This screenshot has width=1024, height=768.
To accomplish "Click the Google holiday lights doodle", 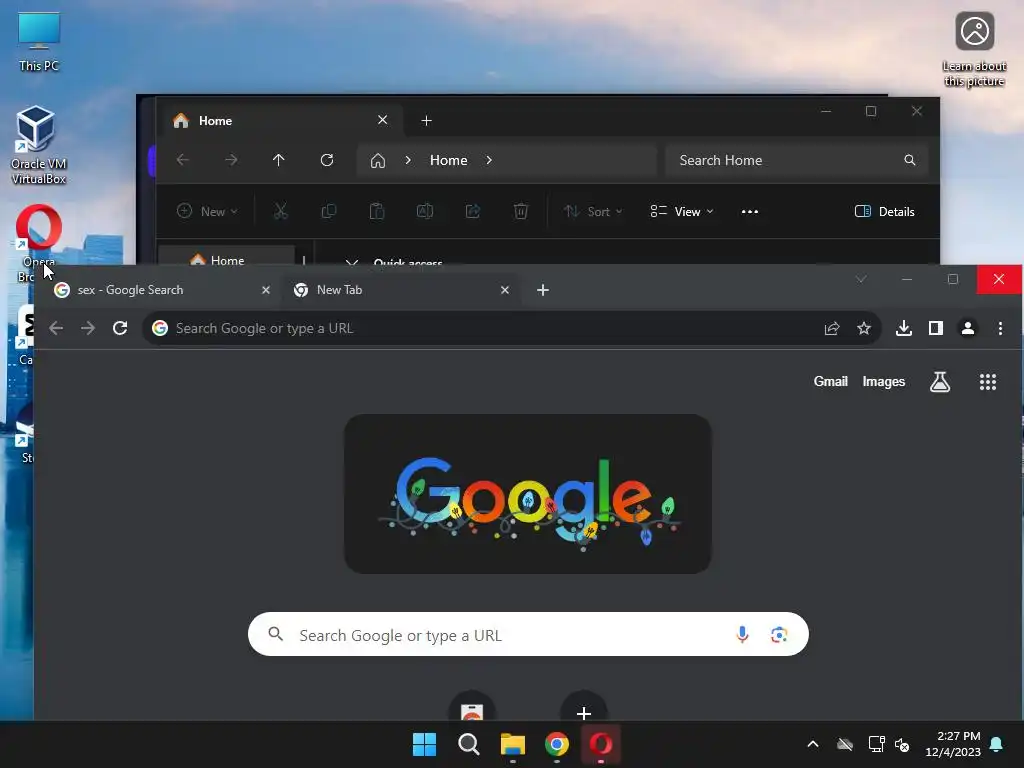I will (x=528, y=494).
